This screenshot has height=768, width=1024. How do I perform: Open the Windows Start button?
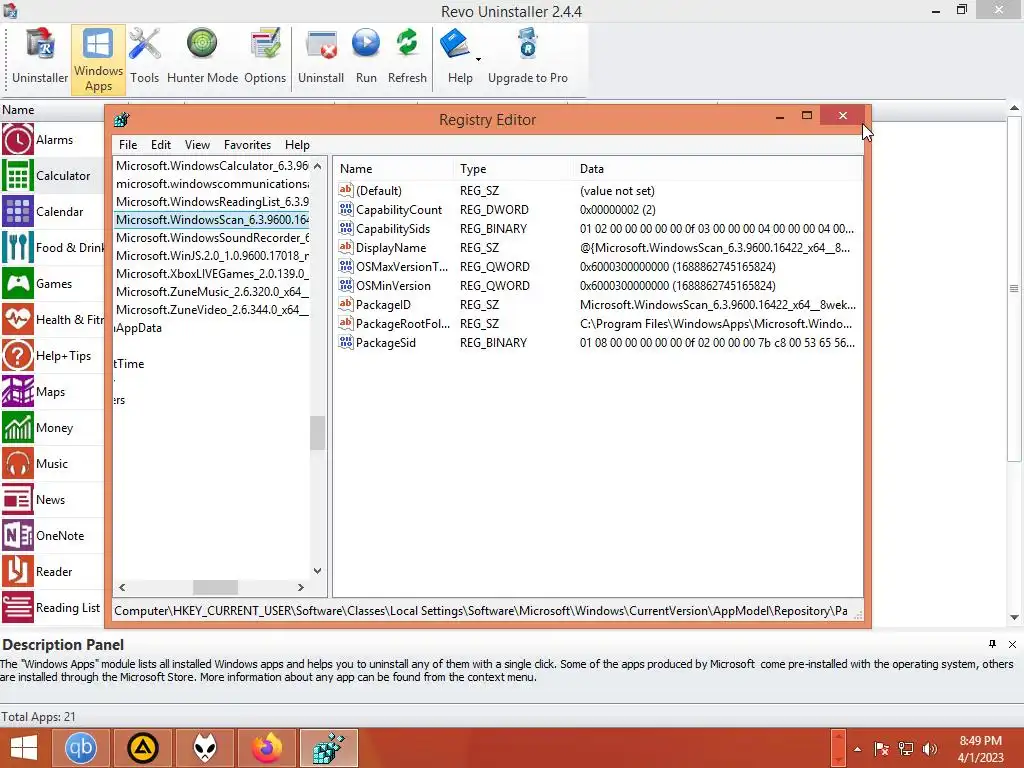coord(24,748)
